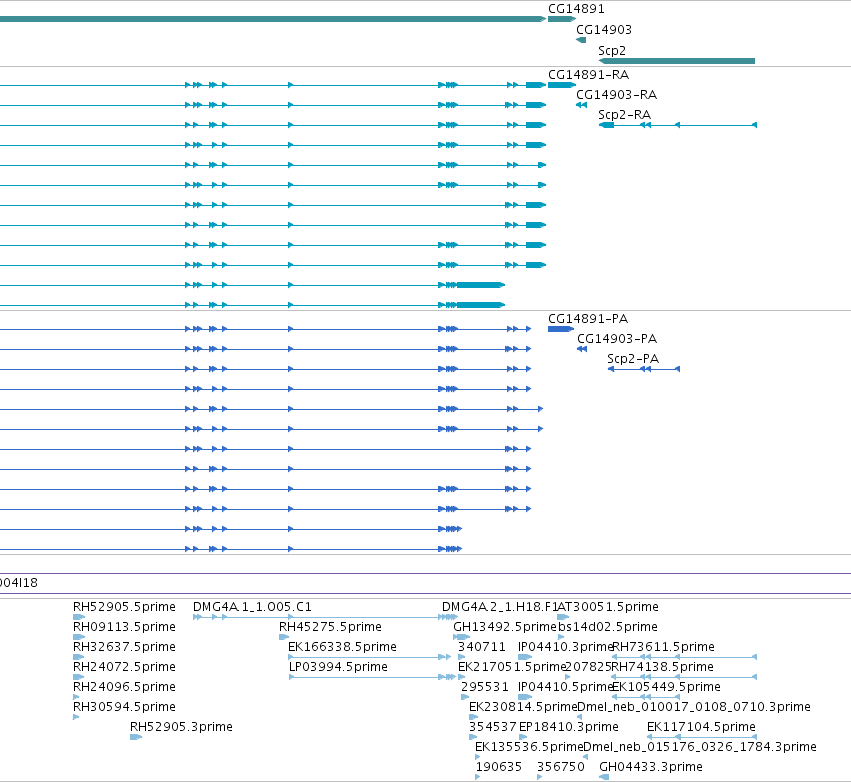Click the EK230814.5prime EST label
The image size is (851, 782).
coord(523,707)
